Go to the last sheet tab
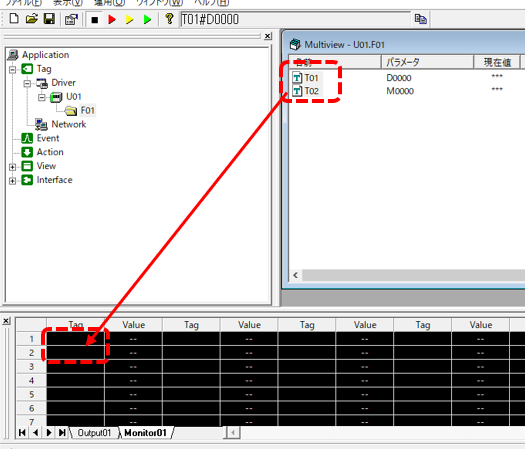525x449 pixels. [x=62, y=433]
